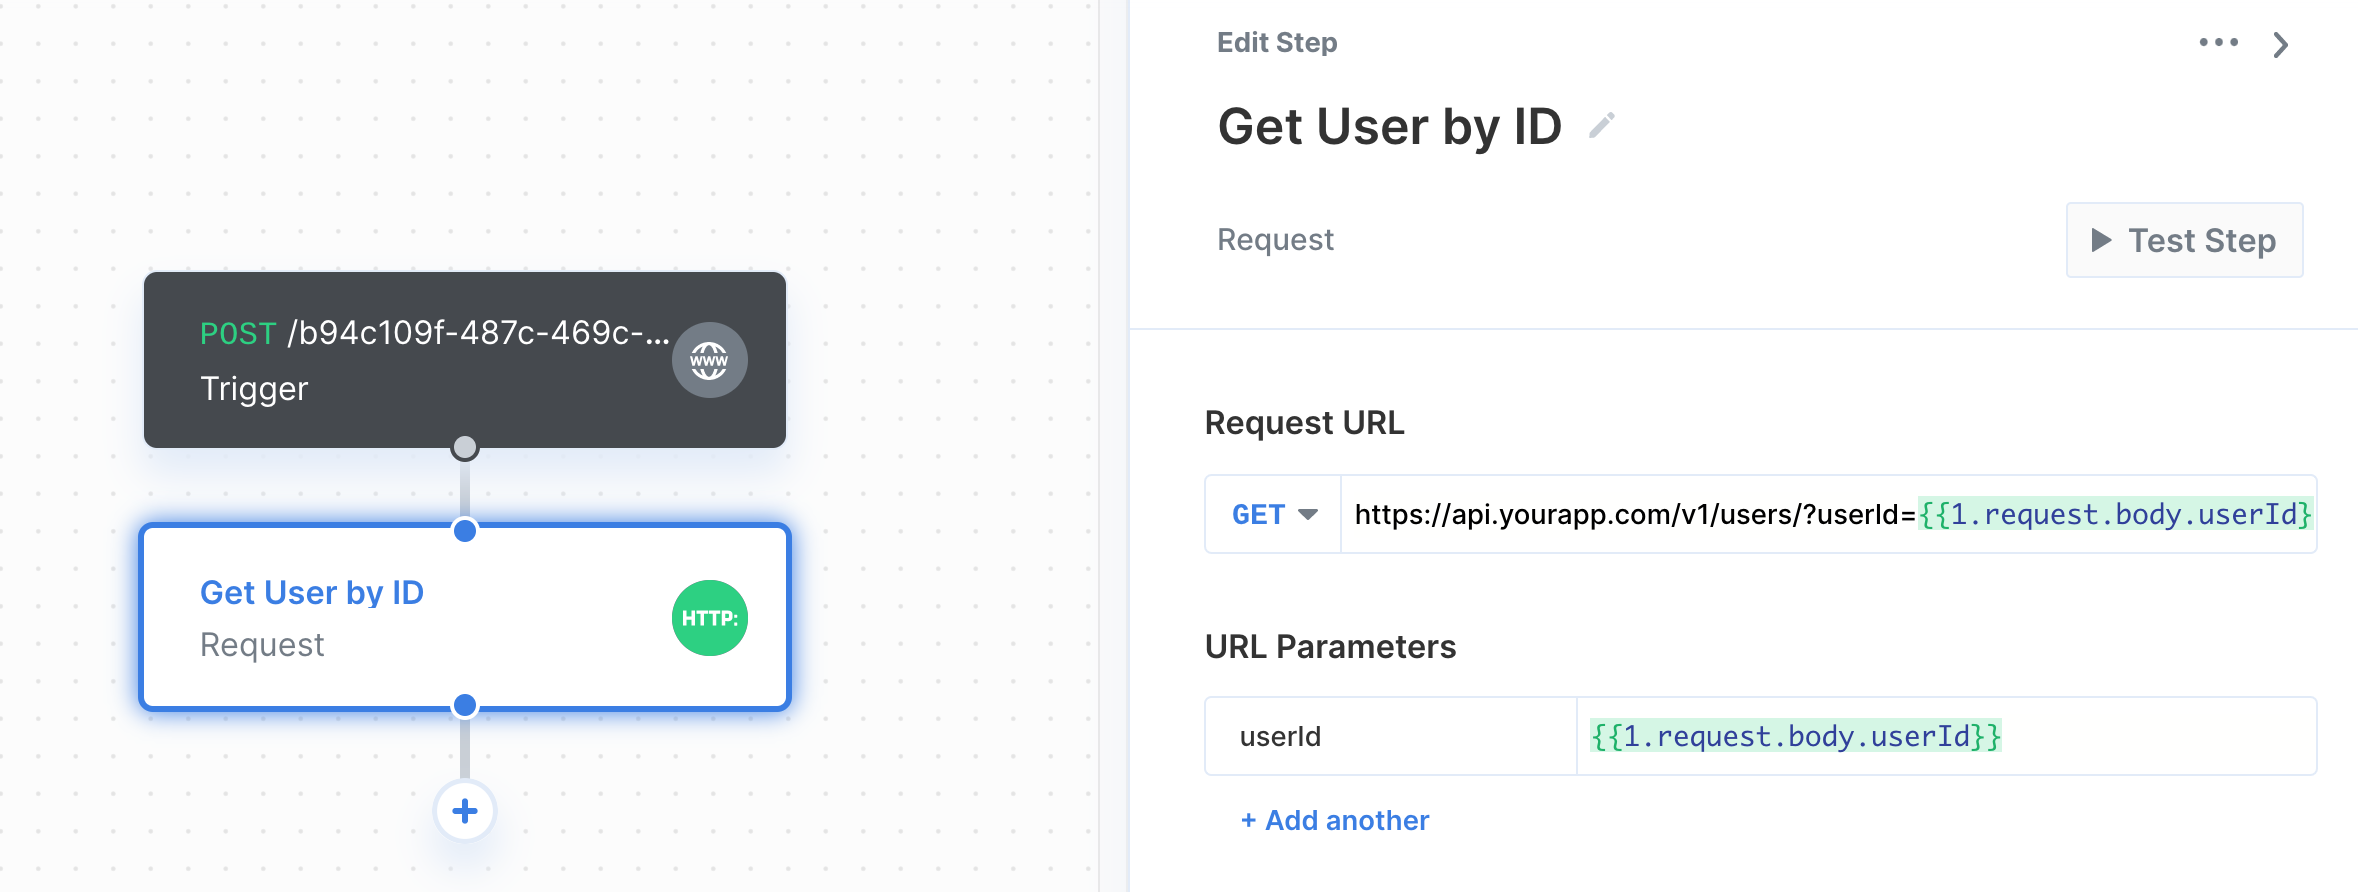Click the green HTTP badge icon
The image size is (2358, 892).
tap(709, 618)
